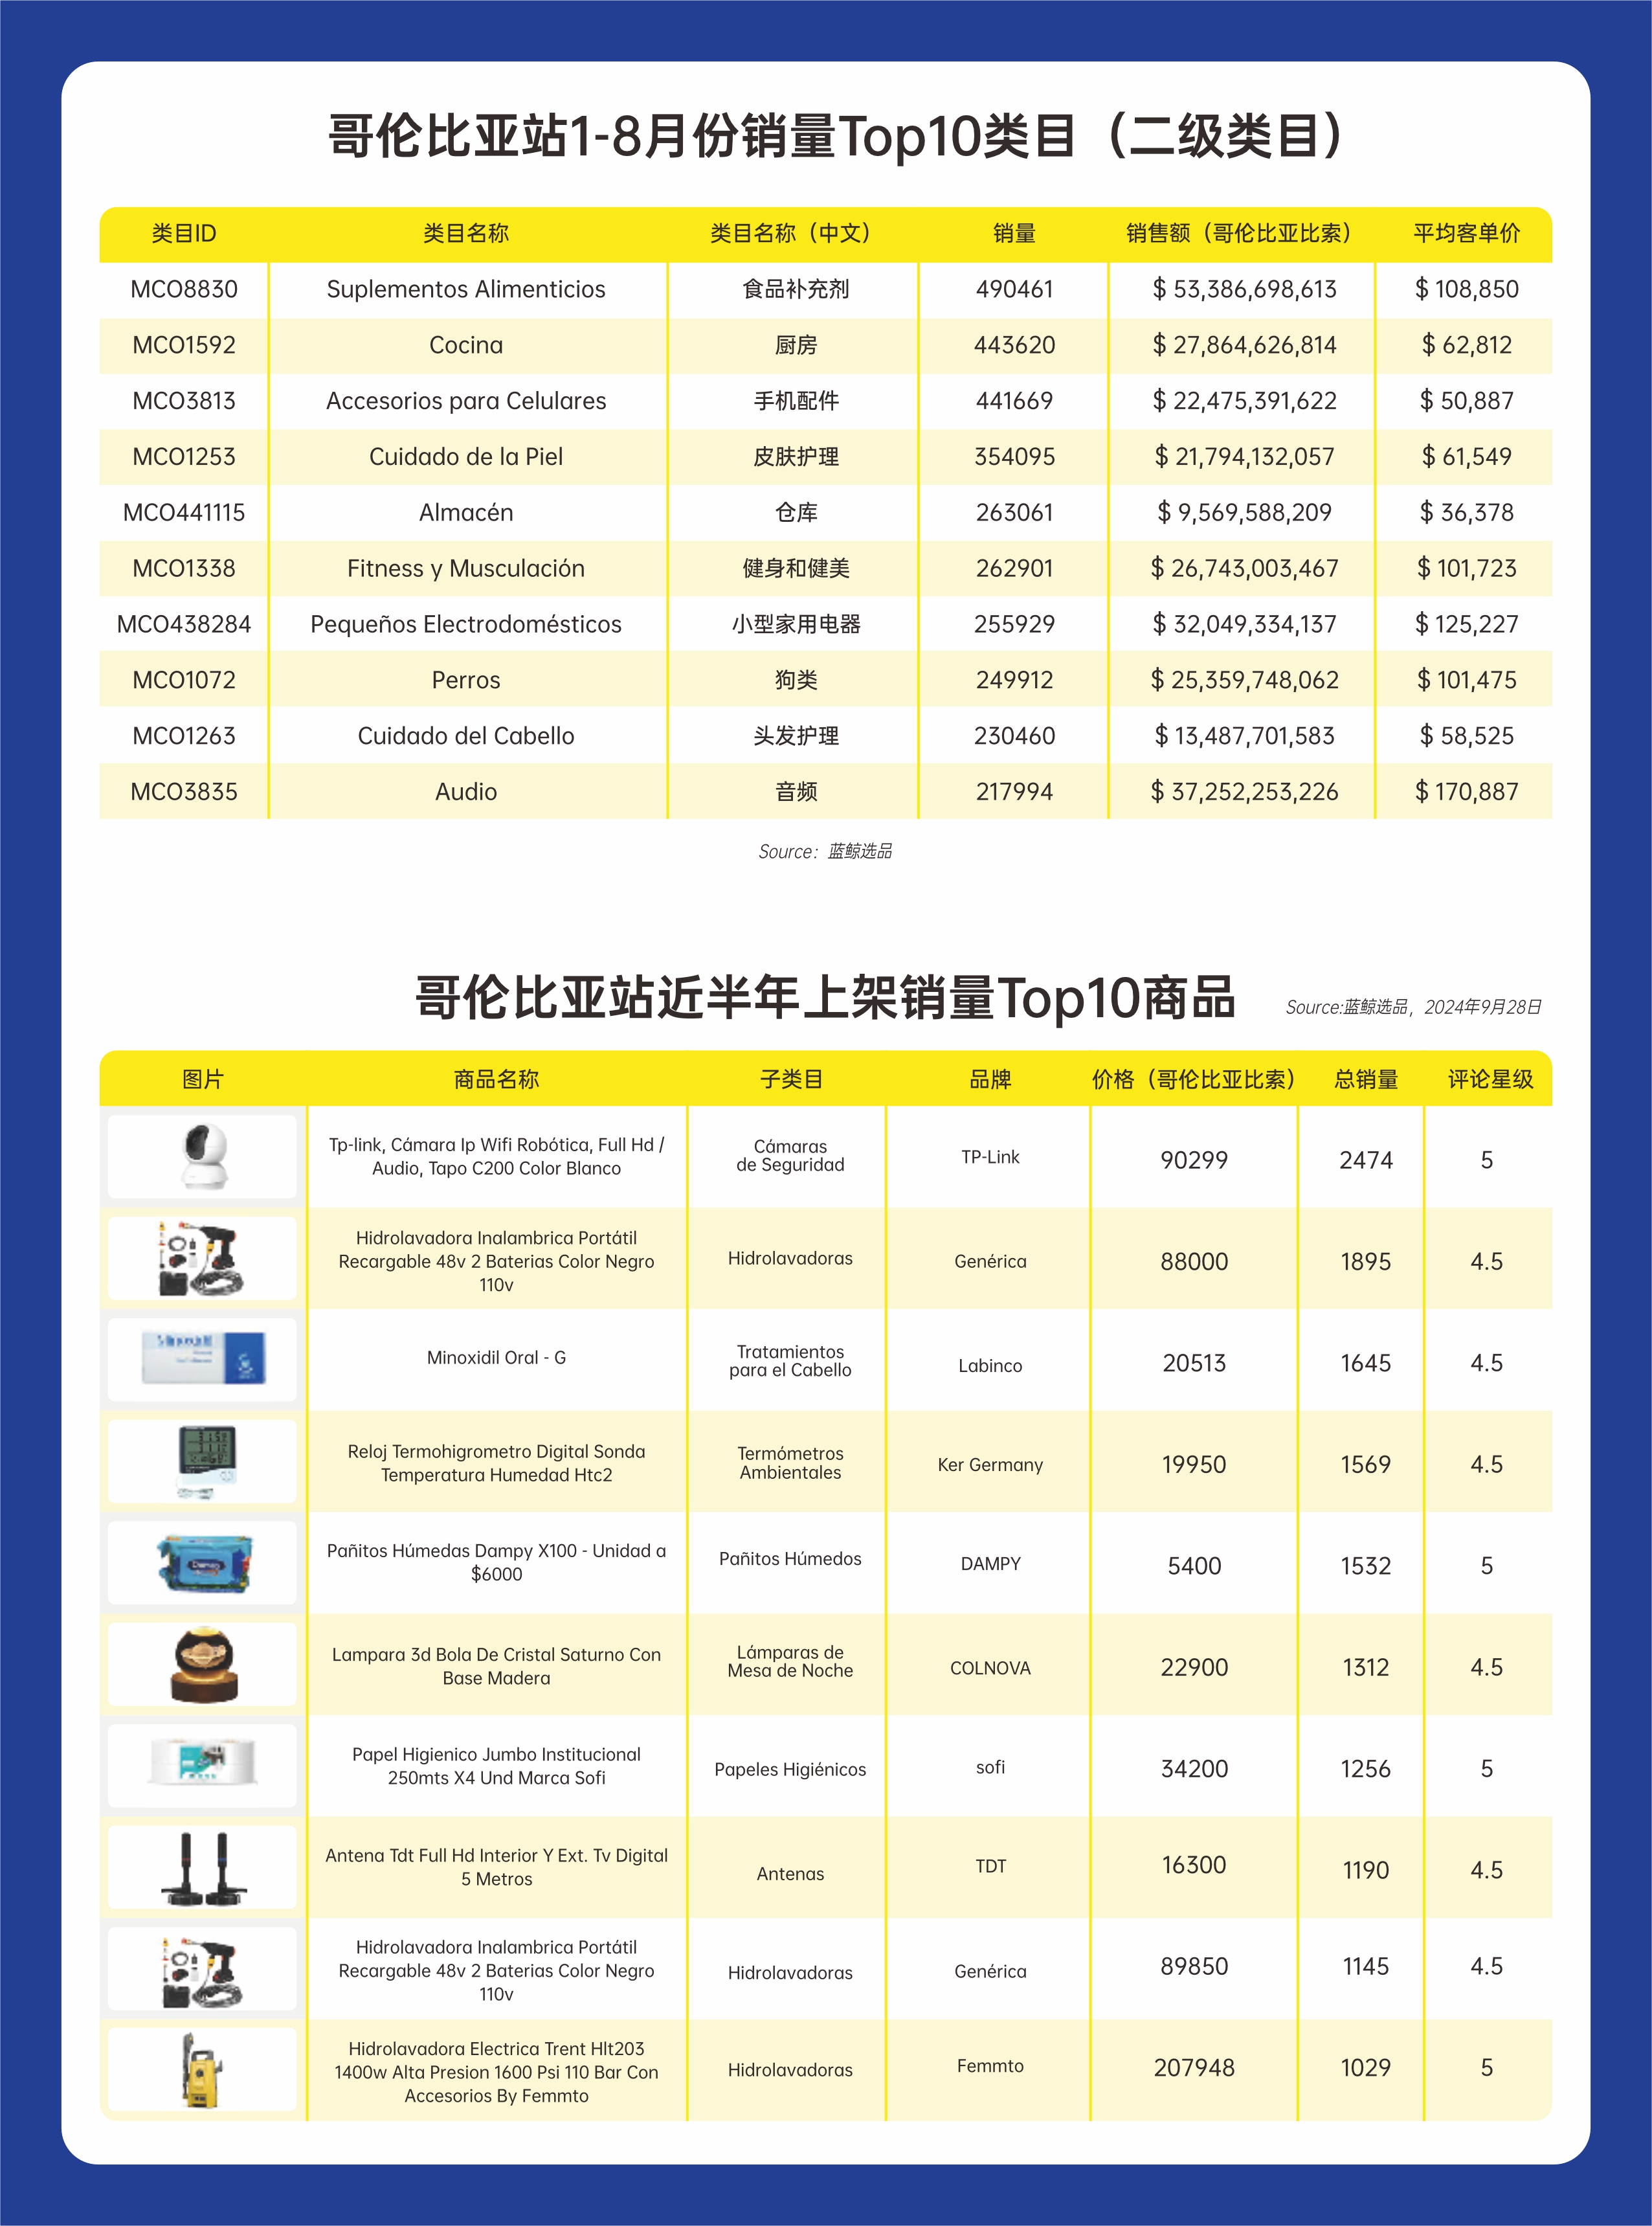This screenshot has width=1652, height=2226.
Task: Click the price 207948 for Femmto hidrolavadora
Action: [1194, 2068]
